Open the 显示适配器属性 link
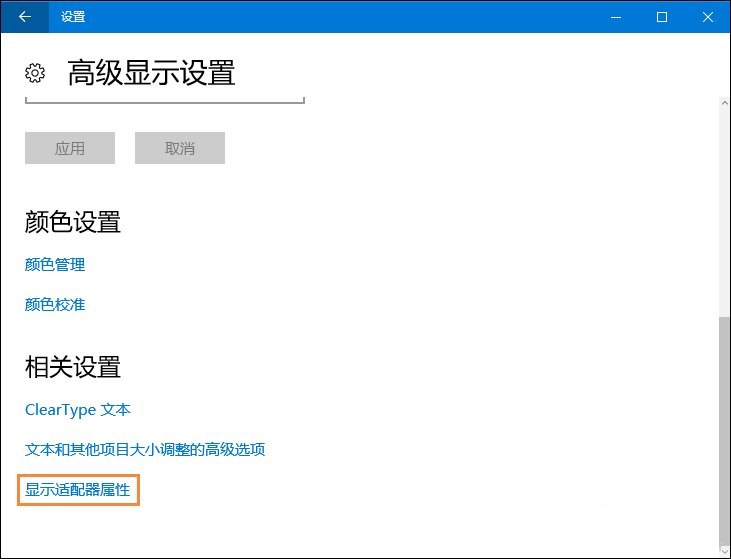The image size is (731, 559). click(78, 490)
